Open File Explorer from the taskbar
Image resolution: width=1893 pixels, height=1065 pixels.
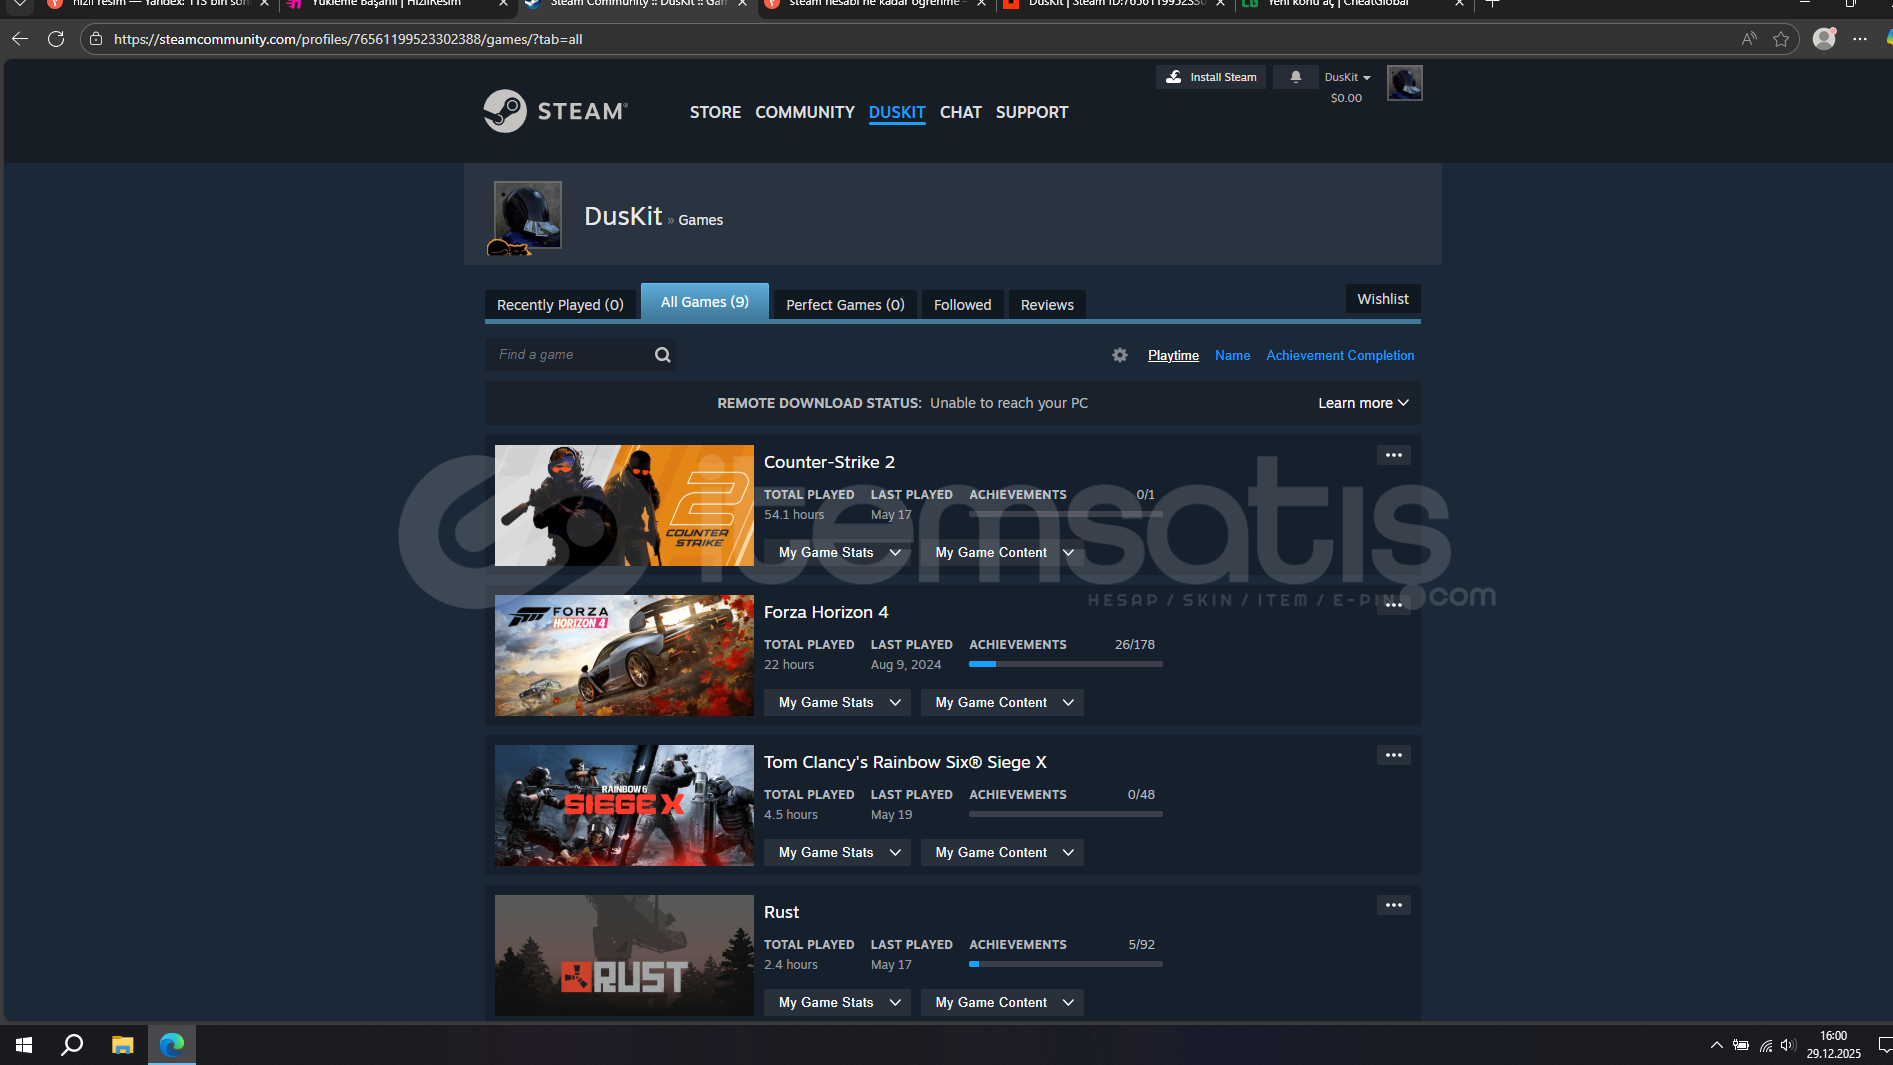pos(122,1045)
